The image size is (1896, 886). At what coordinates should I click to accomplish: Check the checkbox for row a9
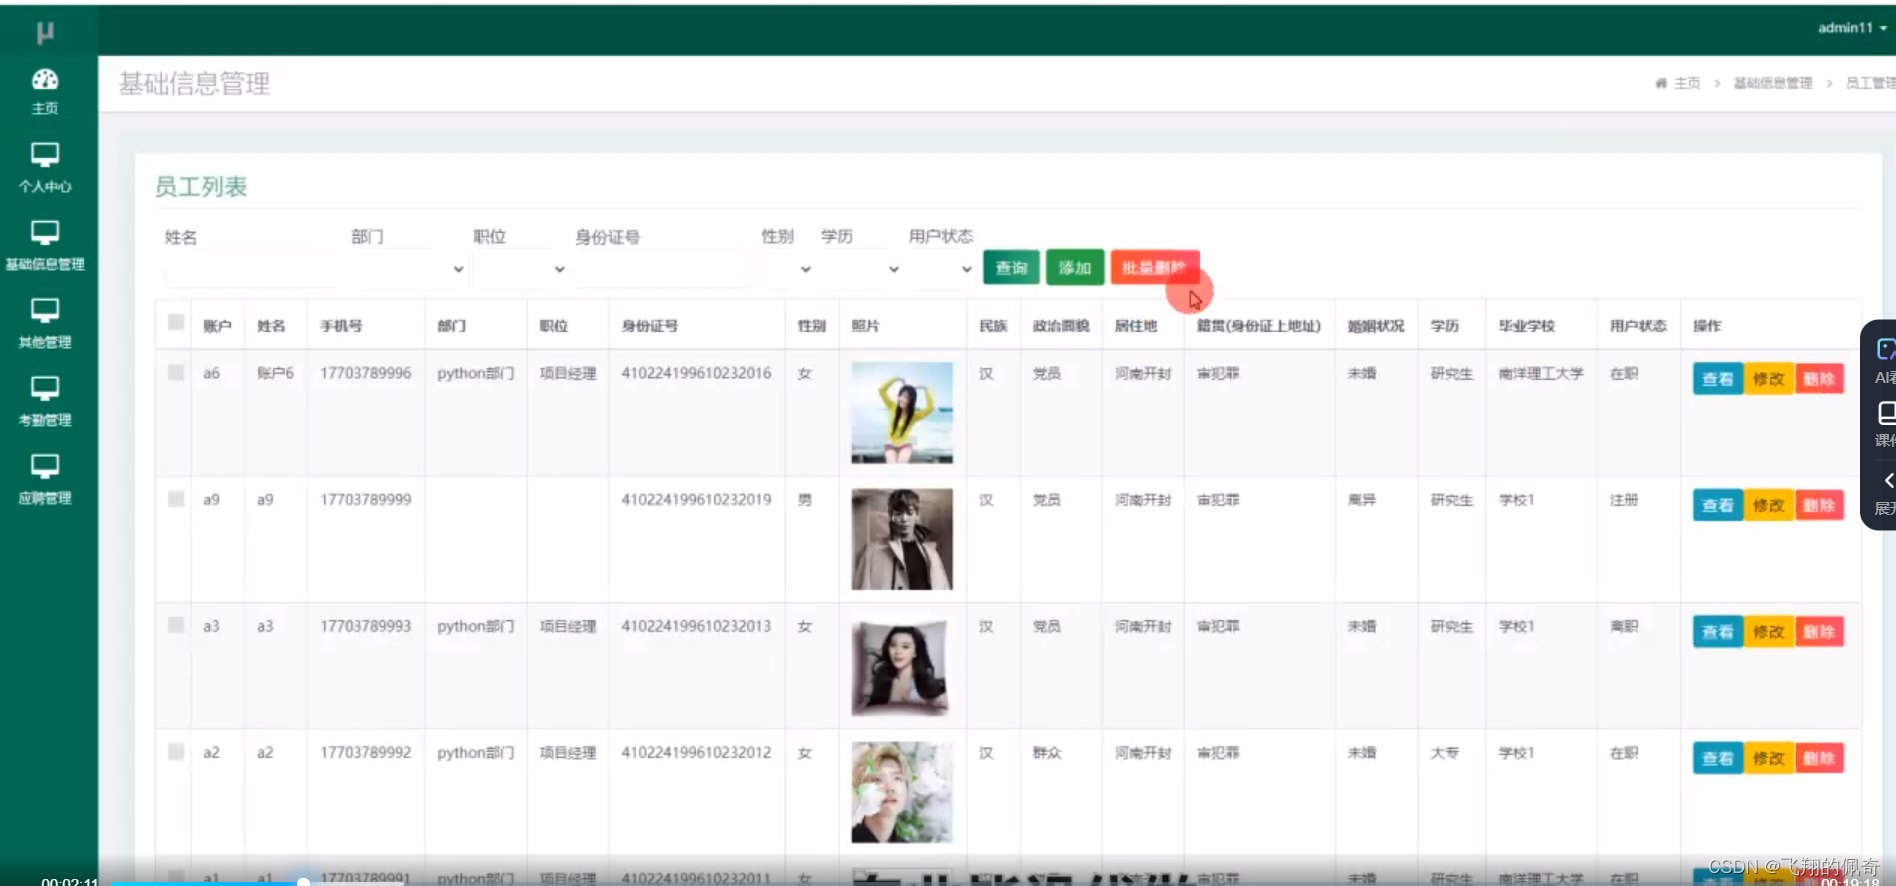tap(176, 499)
